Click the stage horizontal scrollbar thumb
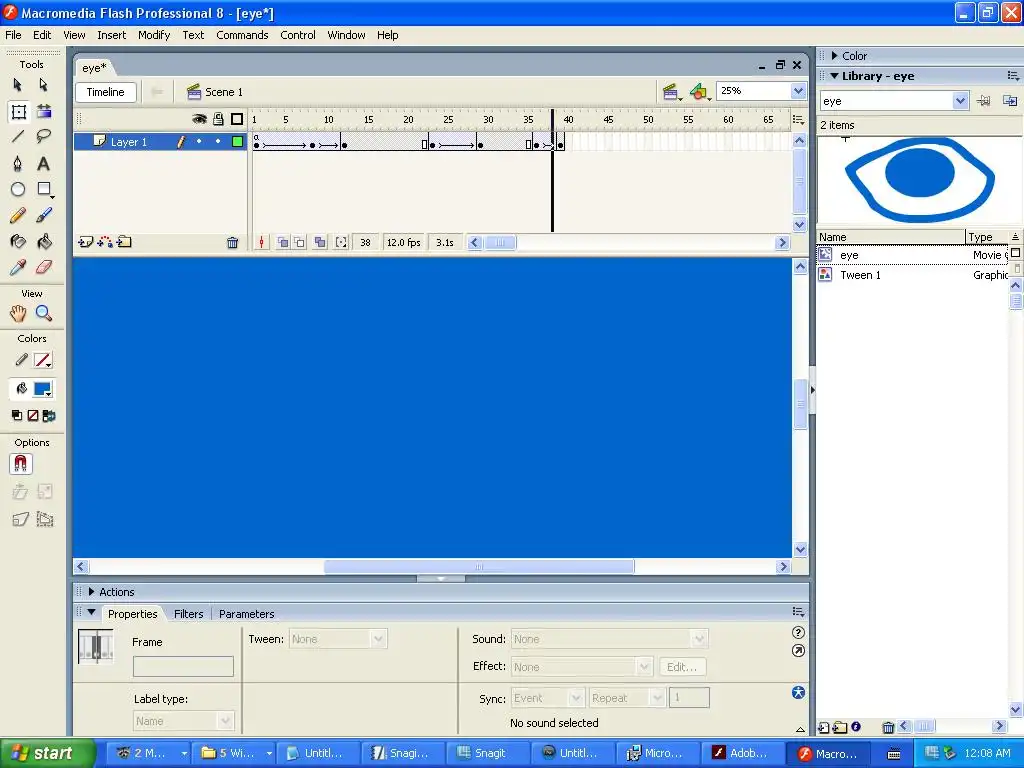Screen dimensions: 1024x768 tap(479, 567)
